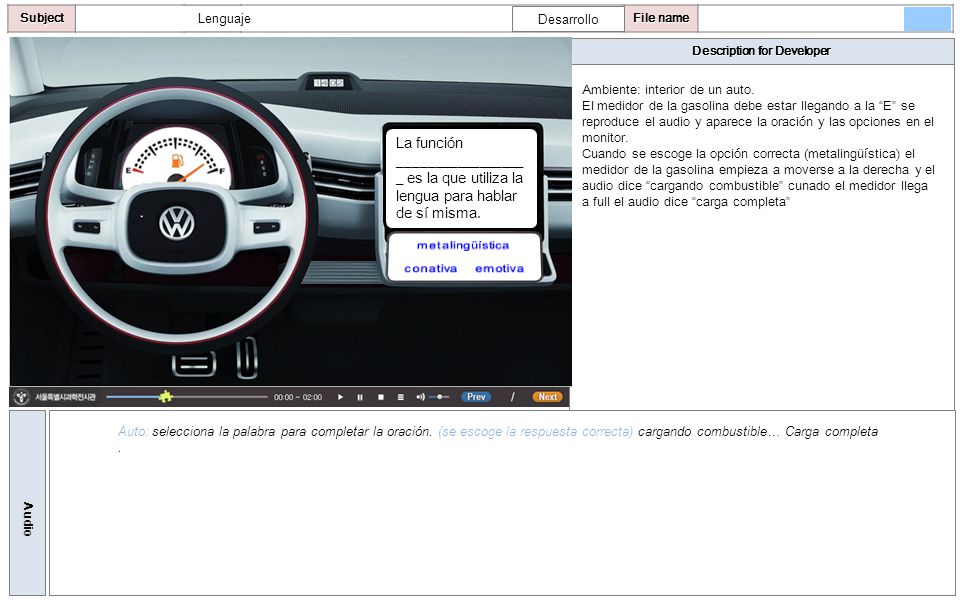Click the 'E' empty mark on fuel gauge

coord(128,170)
